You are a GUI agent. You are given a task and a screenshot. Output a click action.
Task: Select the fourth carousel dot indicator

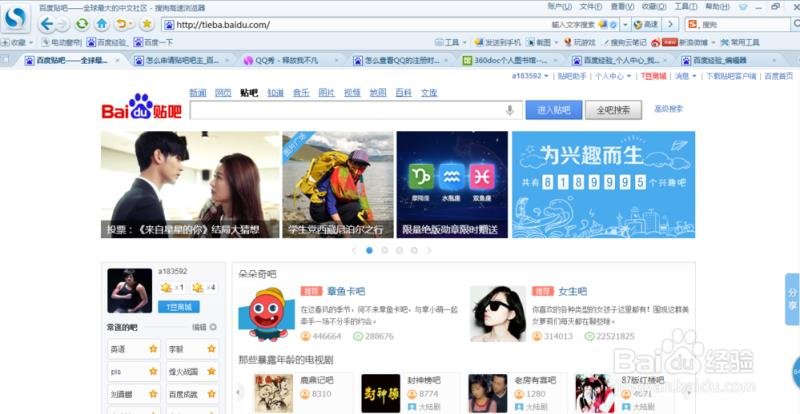(x=414, y=251)
